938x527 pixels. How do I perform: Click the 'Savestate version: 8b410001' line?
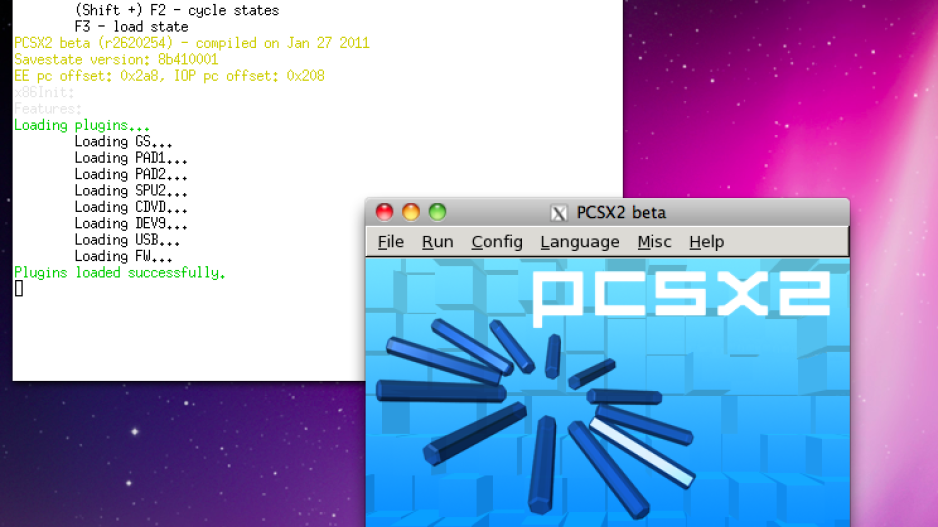116,60
